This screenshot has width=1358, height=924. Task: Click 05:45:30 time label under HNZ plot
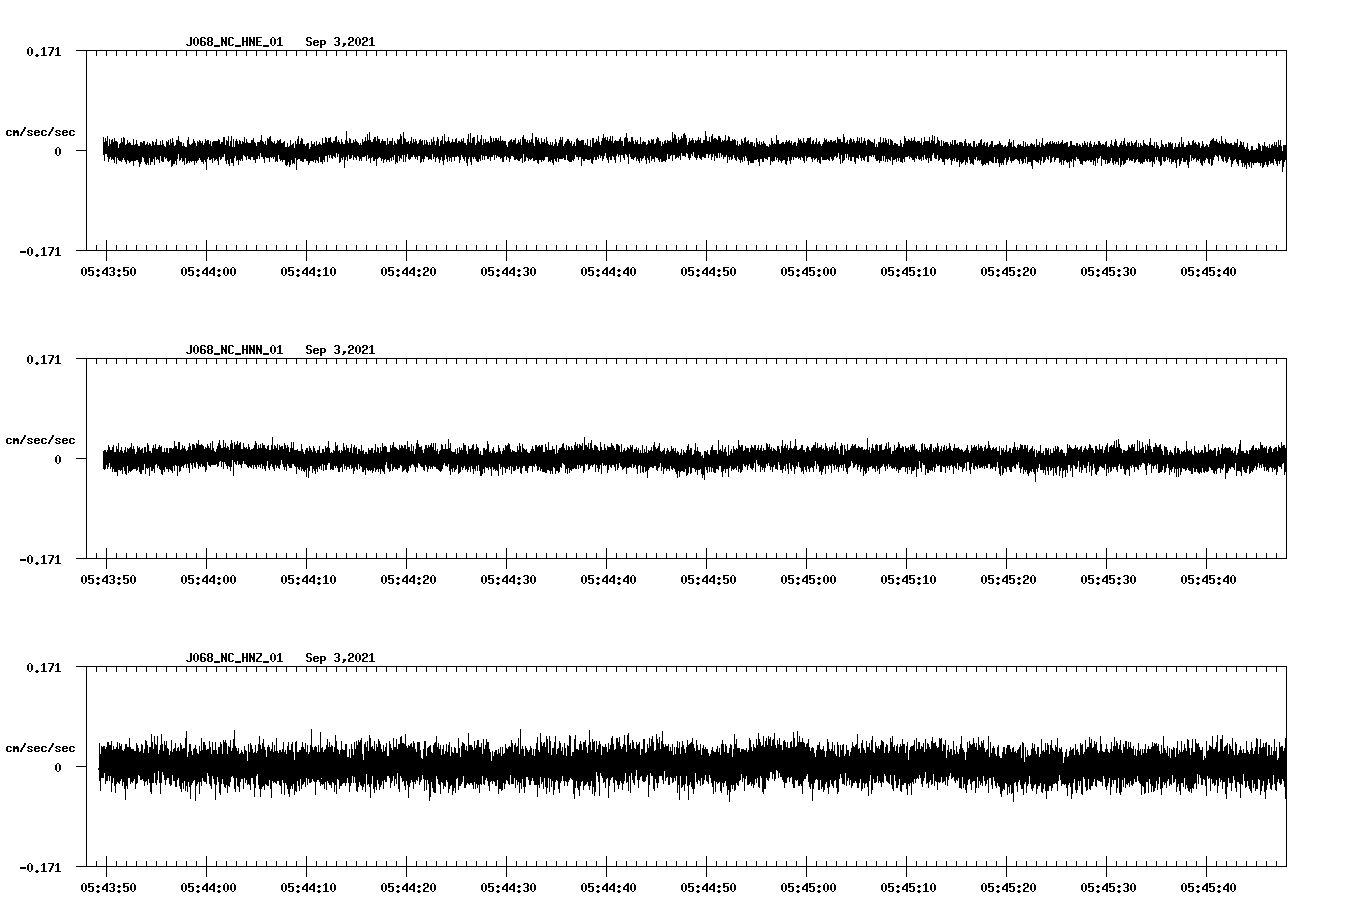pos(1108,888)
